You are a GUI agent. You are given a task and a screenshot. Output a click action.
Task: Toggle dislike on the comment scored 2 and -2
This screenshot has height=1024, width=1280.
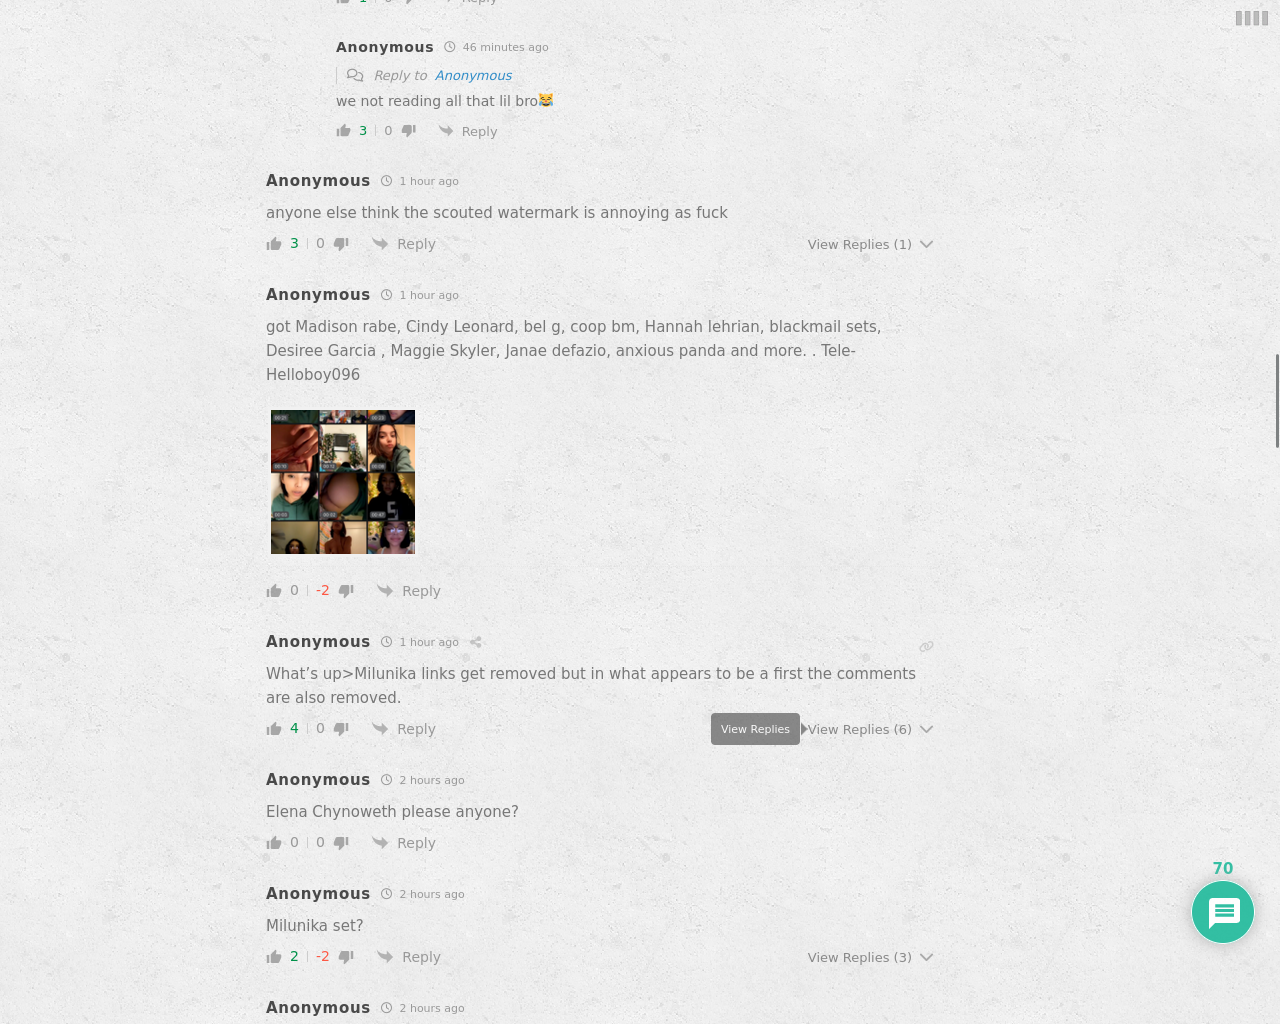[x=346, y=957]
